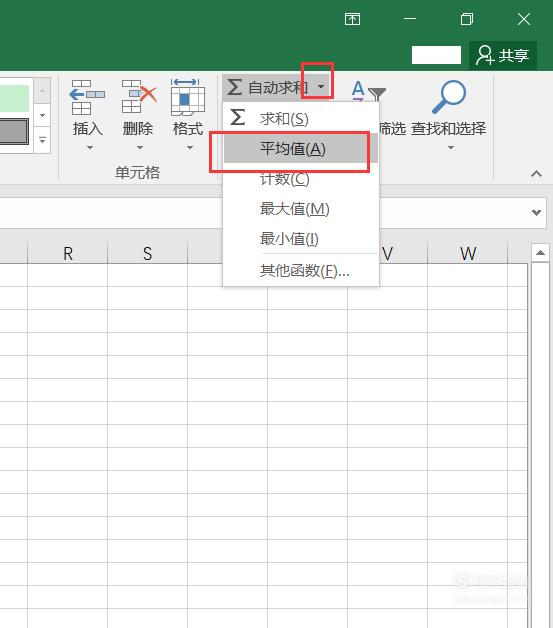Choose 求和(S) from the menu

[301, 119]
